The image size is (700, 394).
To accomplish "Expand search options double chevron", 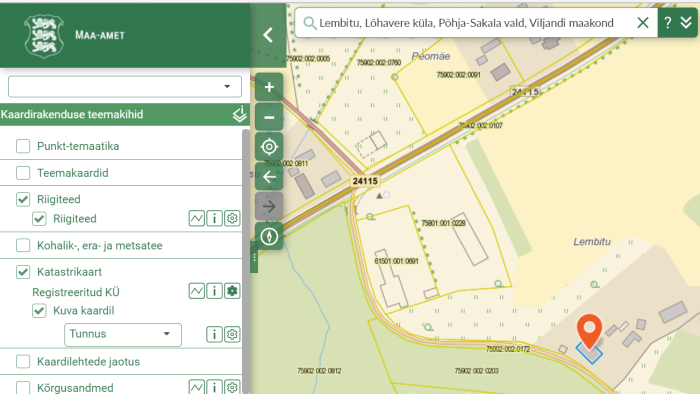I will pos(686,22).
